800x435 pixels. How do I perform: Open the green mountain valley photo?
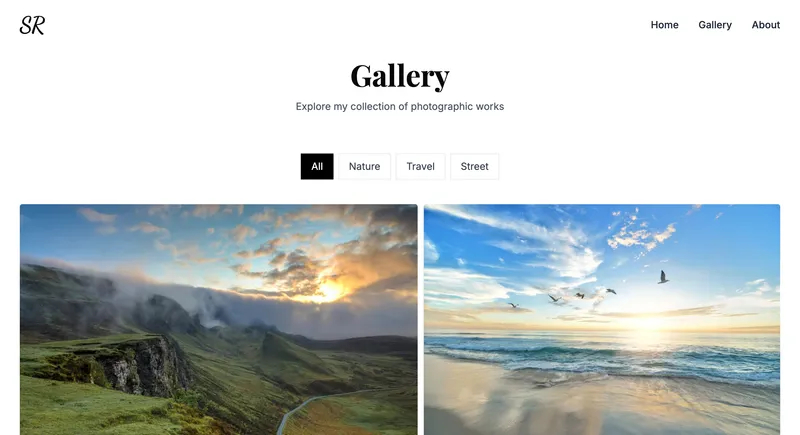click(218, 320)
